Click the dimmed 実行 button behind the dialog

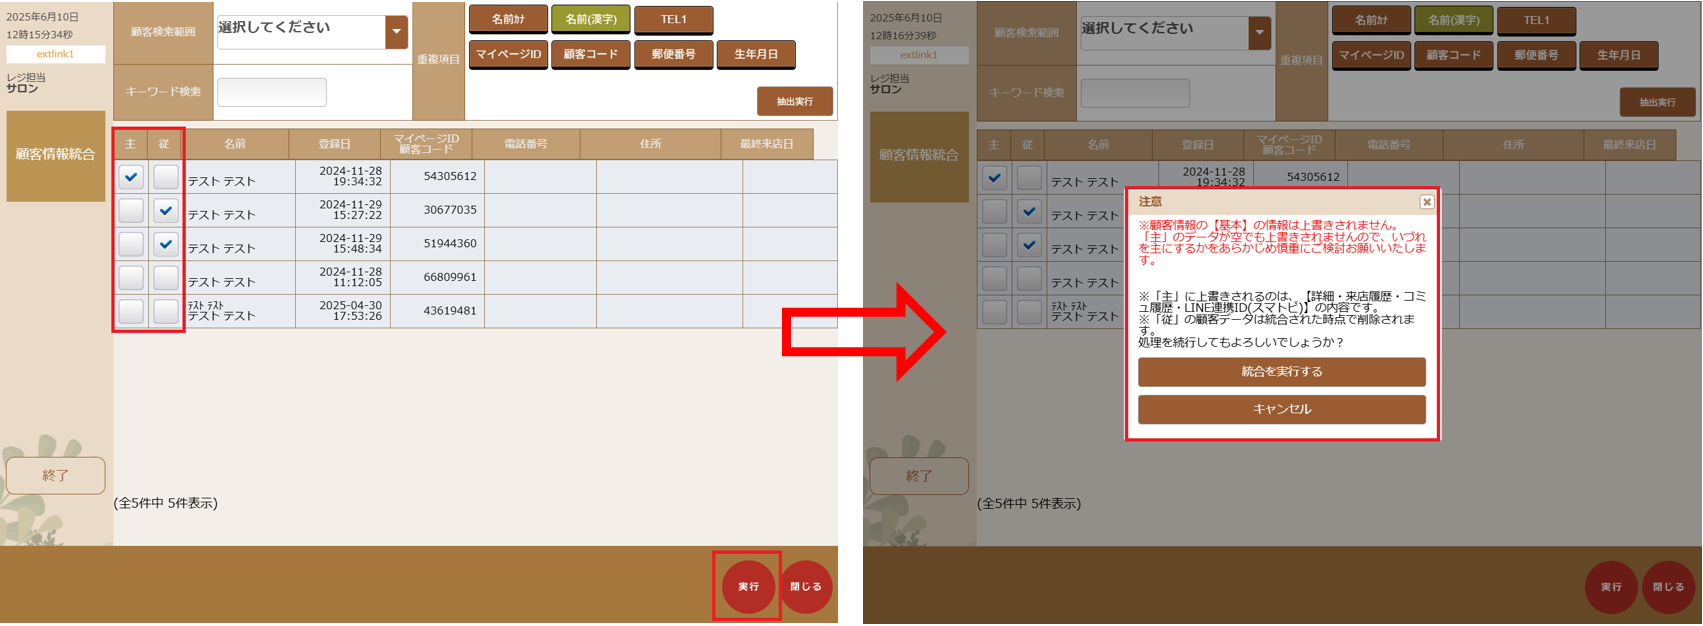coord(1611,588)
